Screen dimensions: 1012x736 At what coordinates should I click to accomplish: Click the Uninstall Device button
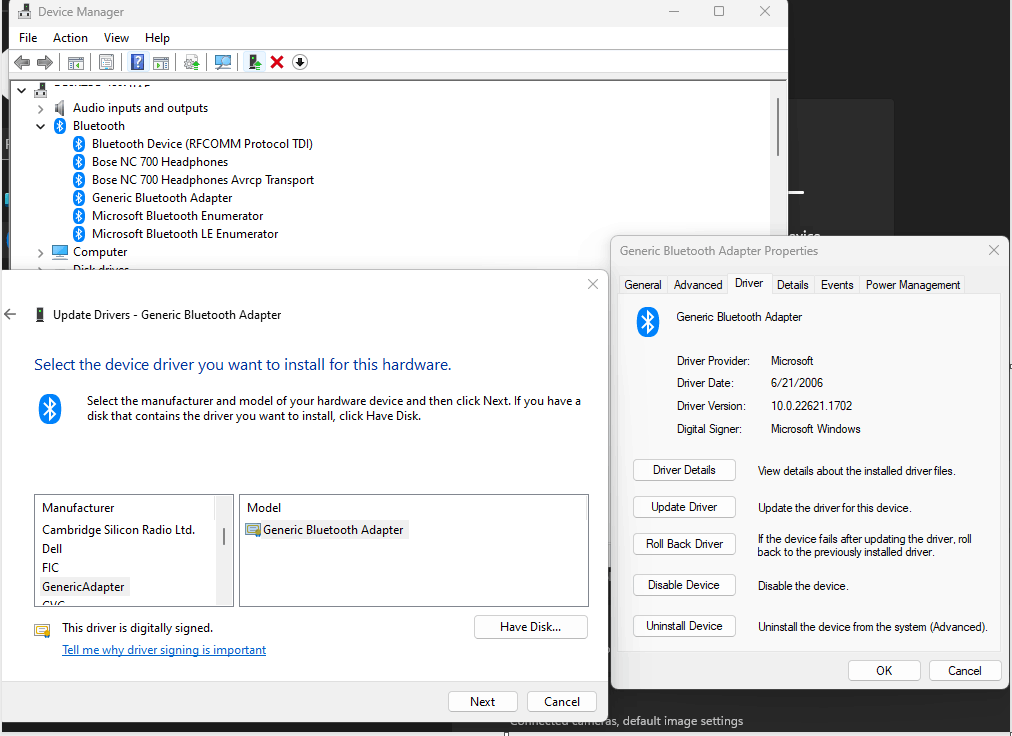pyautogui.click(x=684, y=626)
